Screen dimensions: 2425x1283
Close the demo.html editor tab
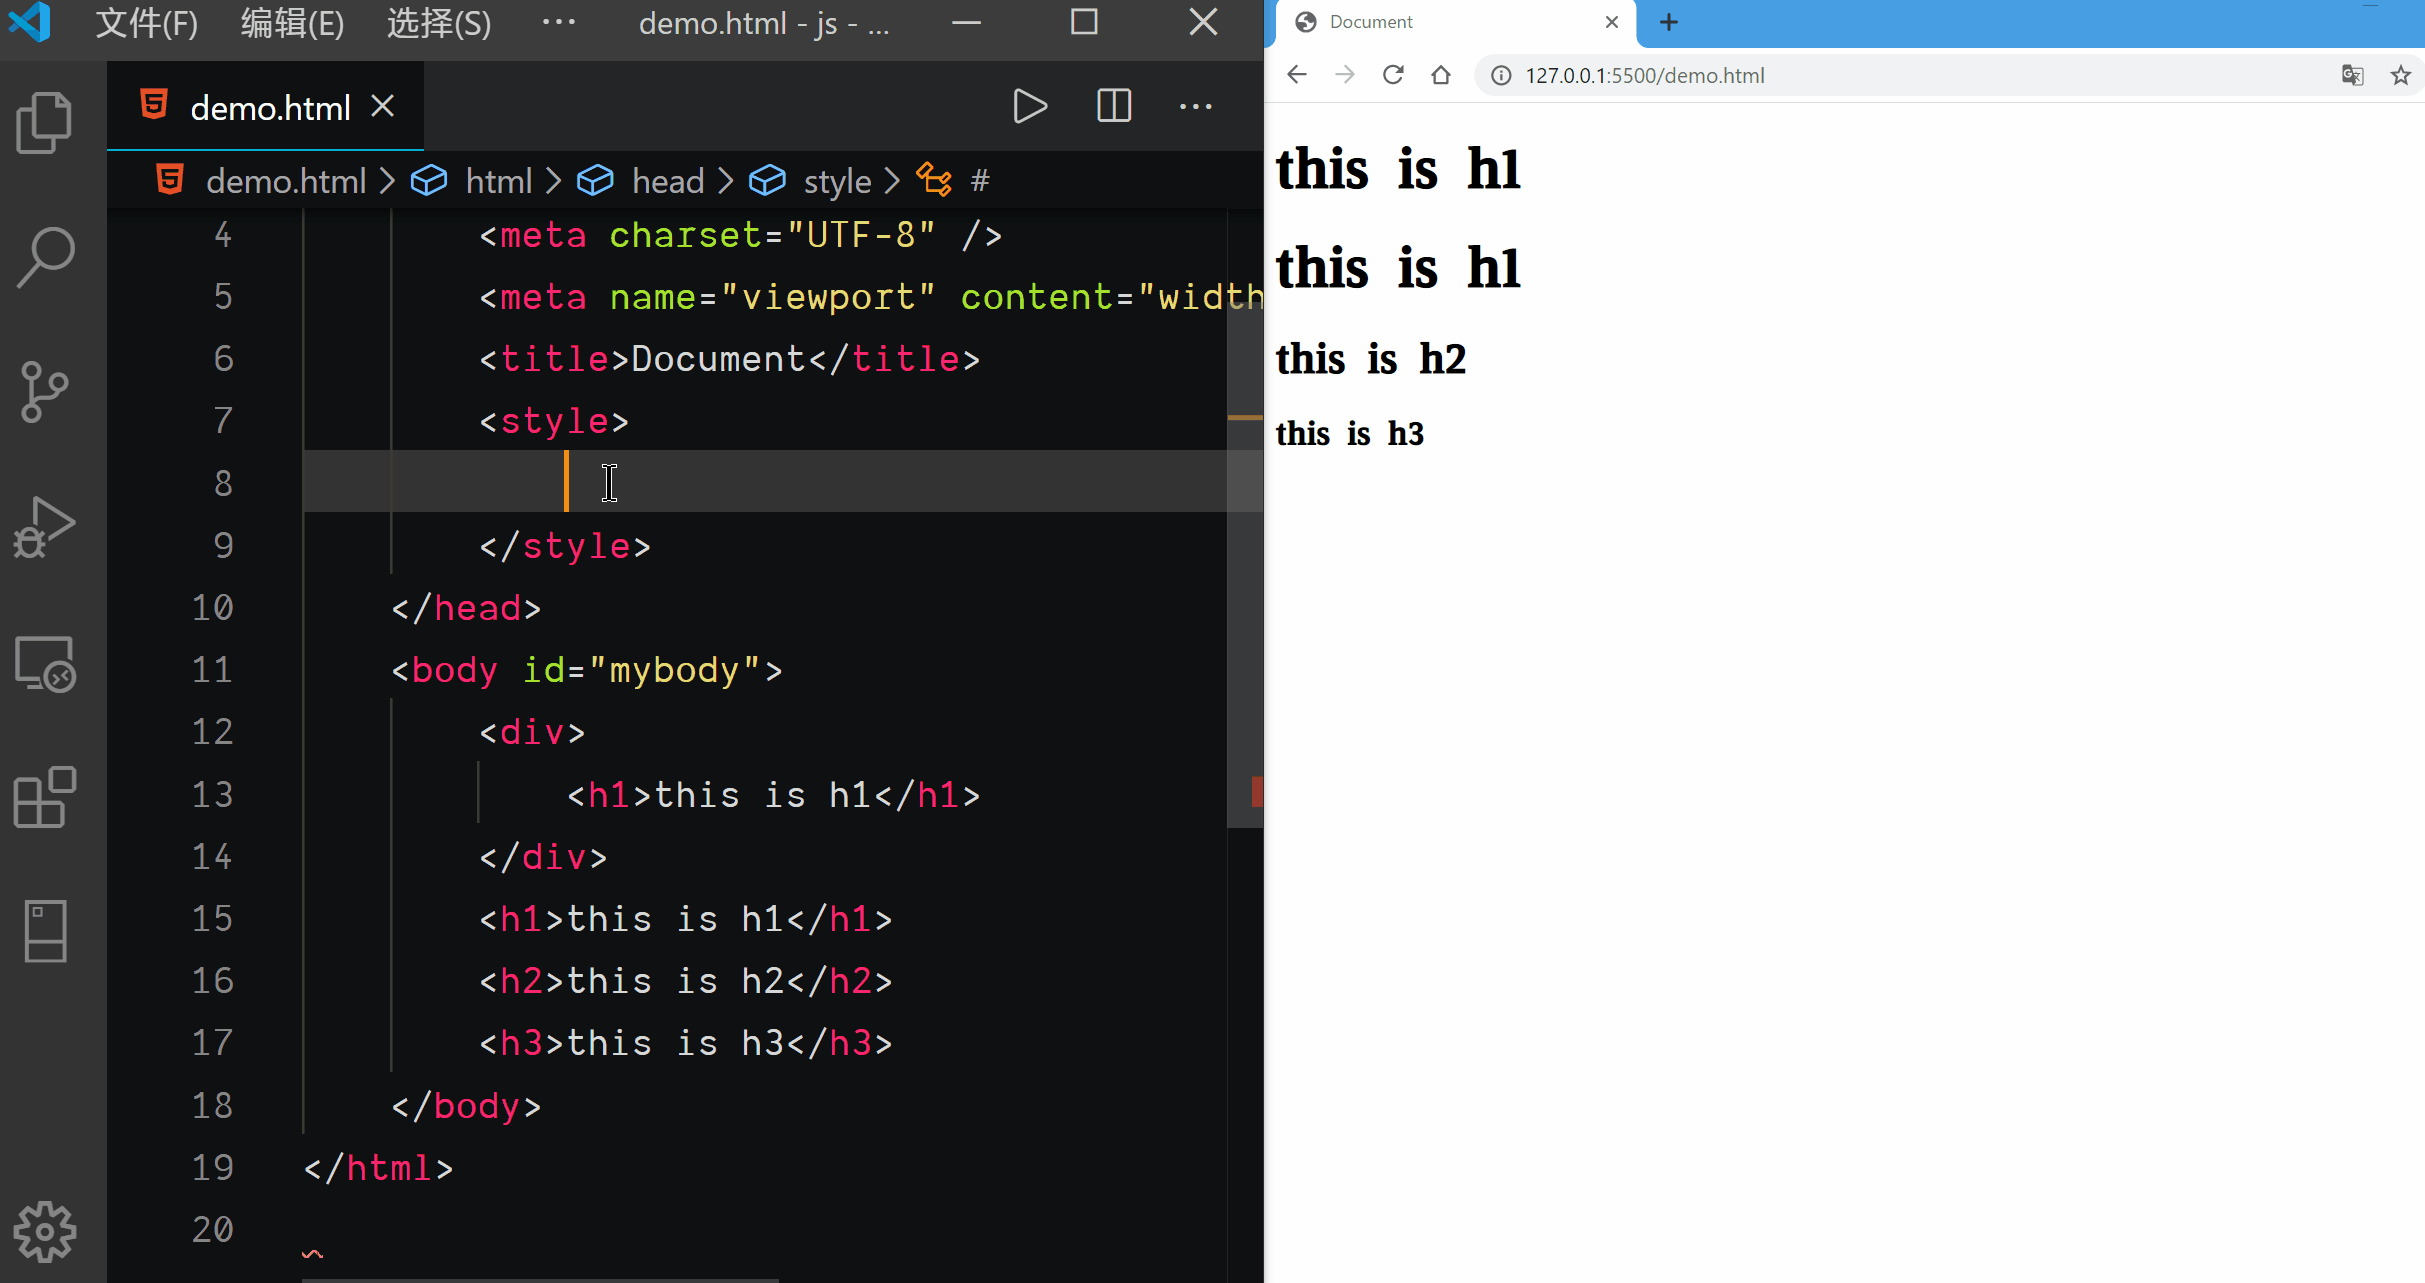[382, 106]
